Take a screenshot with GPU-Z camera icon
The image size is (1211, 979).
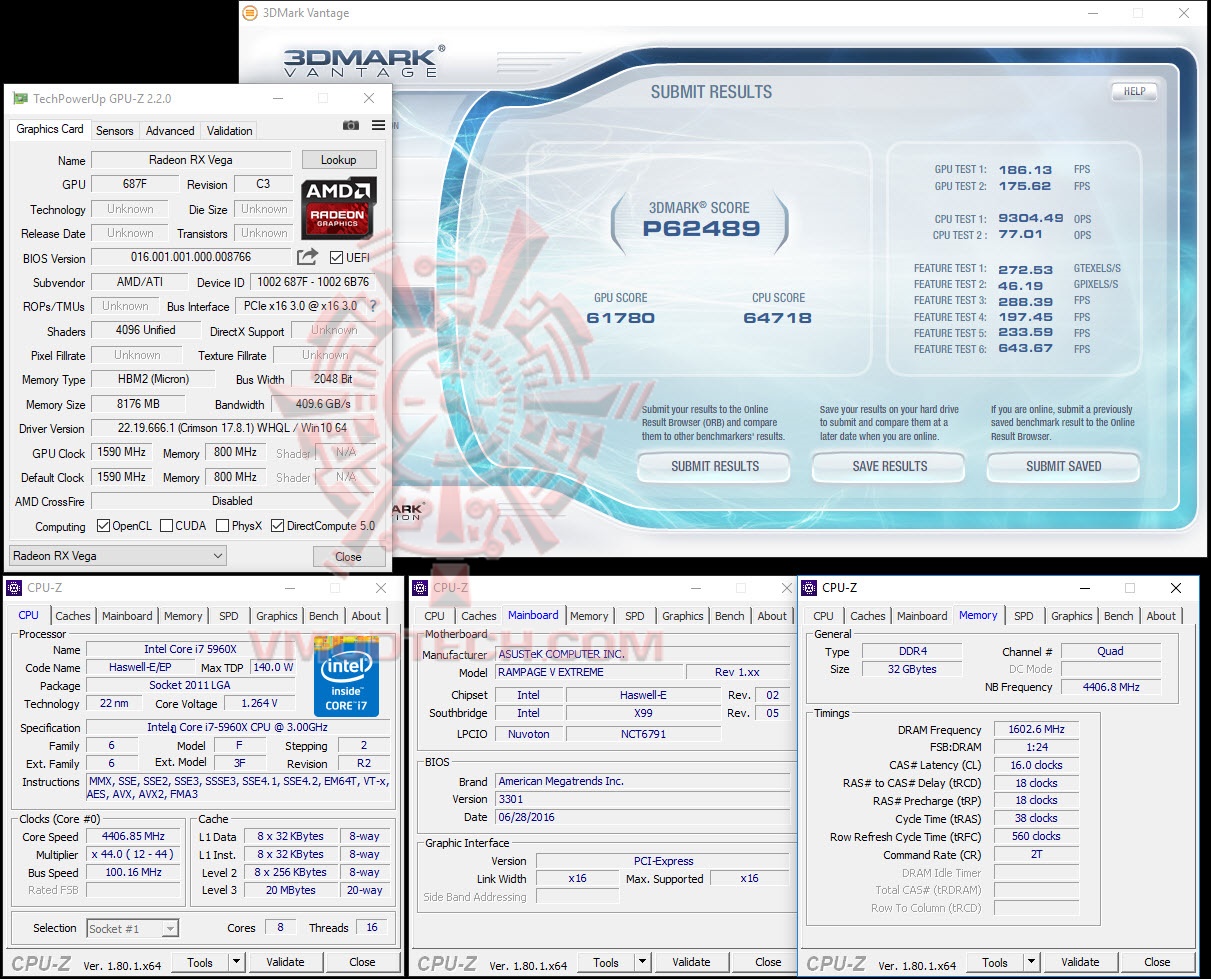pos(351,125)
